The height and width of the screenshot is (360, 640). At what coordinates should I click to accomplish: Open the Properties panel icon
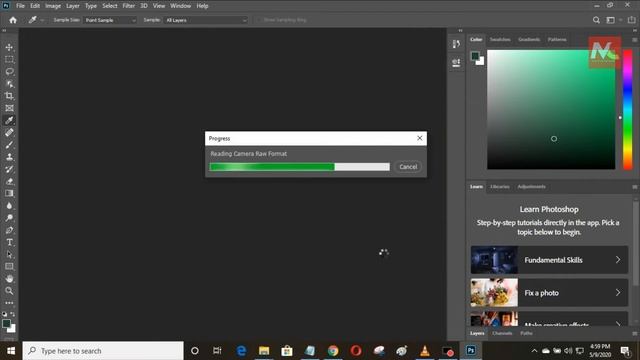pyautogui.click(x=456, y=62)
